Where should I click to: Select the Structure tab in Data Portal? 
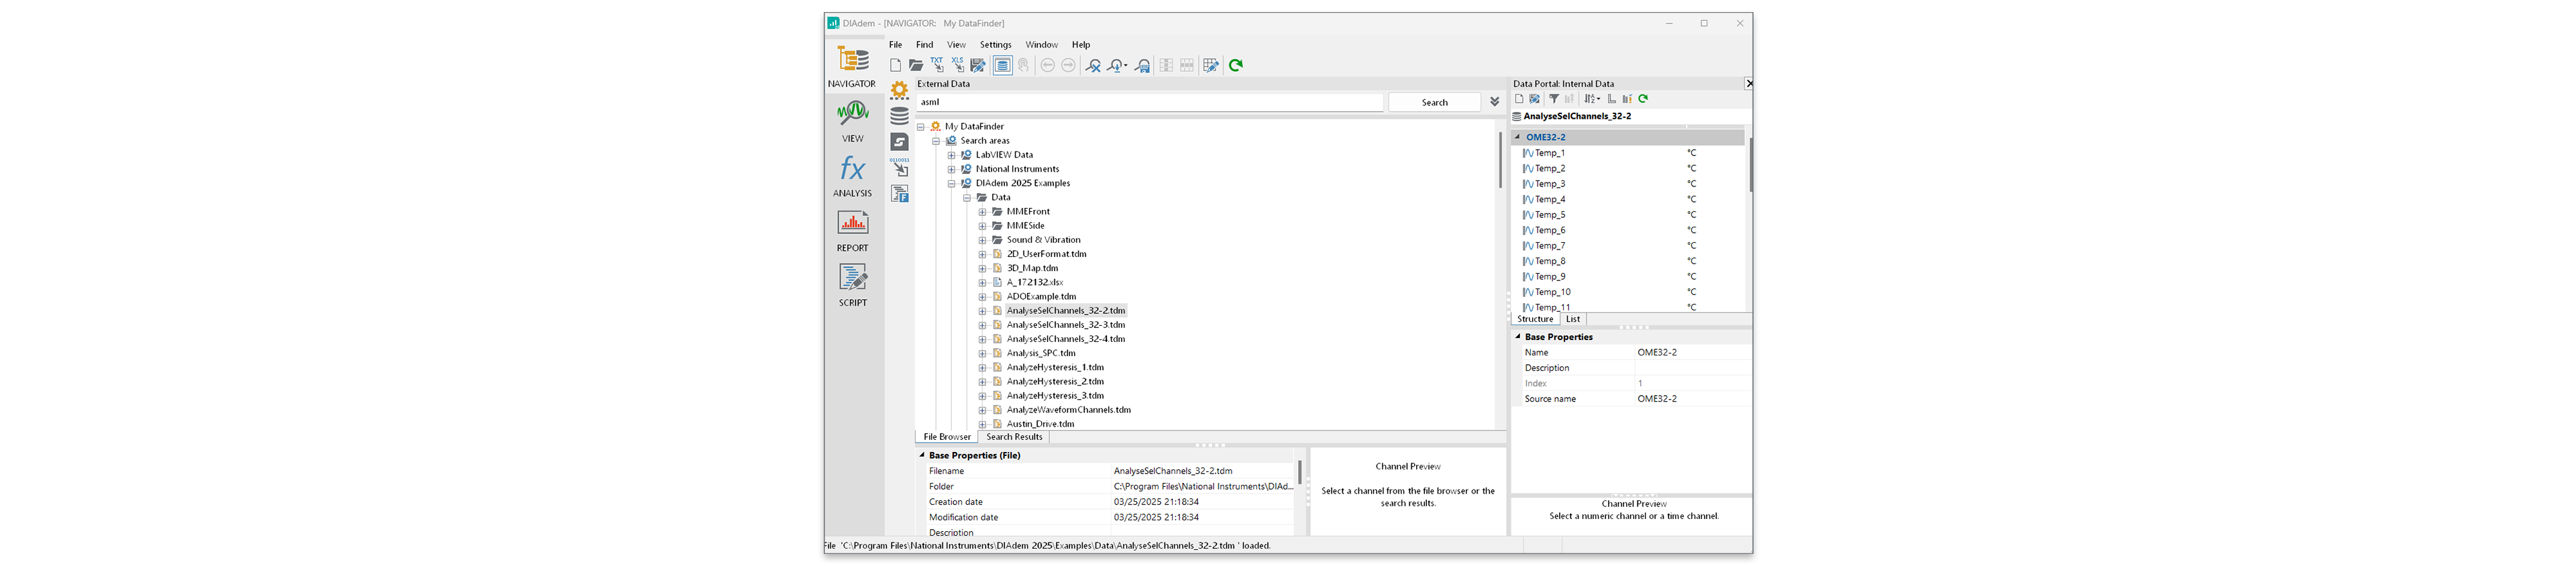(1535, 319)
